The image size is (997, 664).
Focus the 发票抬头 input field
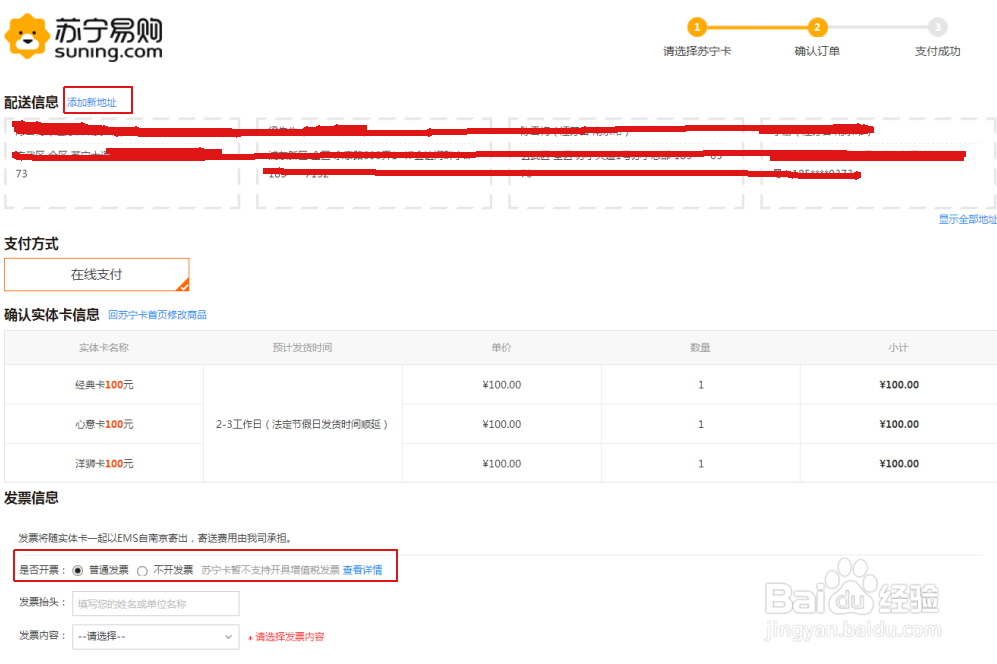(x=156, y=604)
